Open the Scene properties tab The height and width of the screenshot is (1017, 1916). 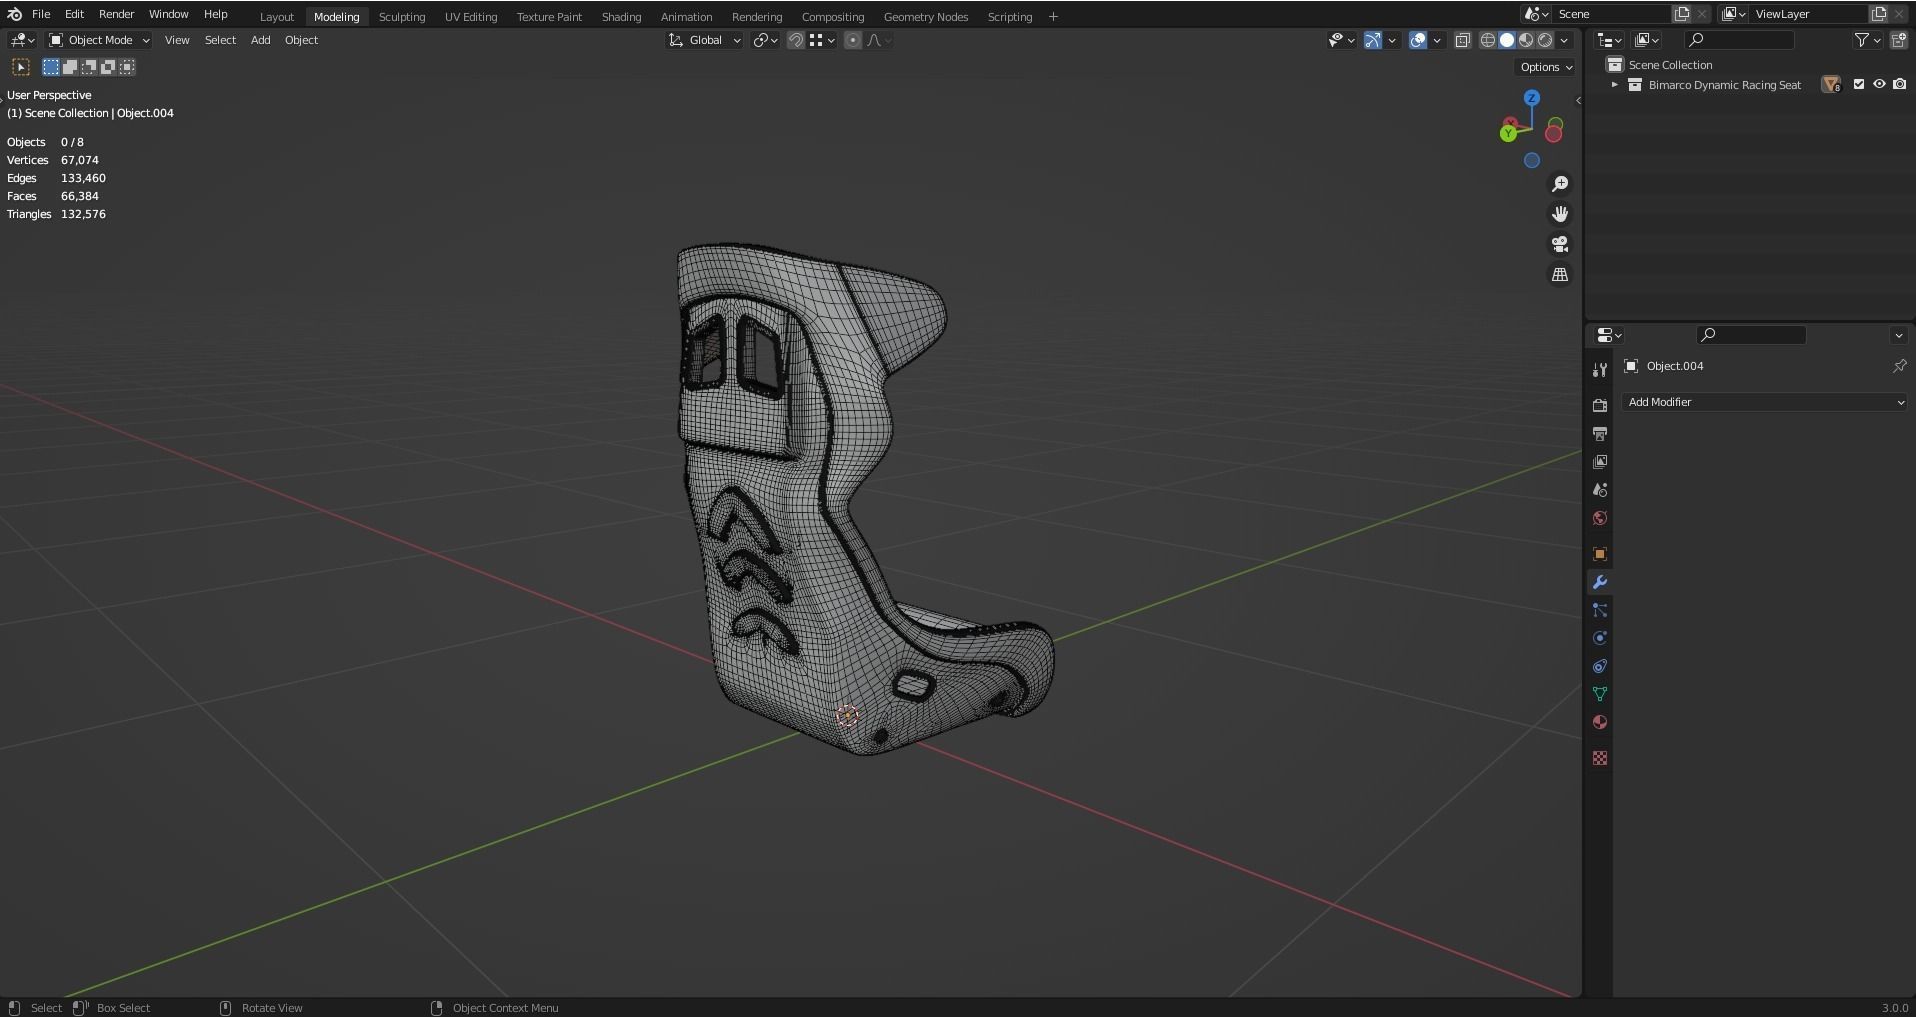pos(1600,489)
